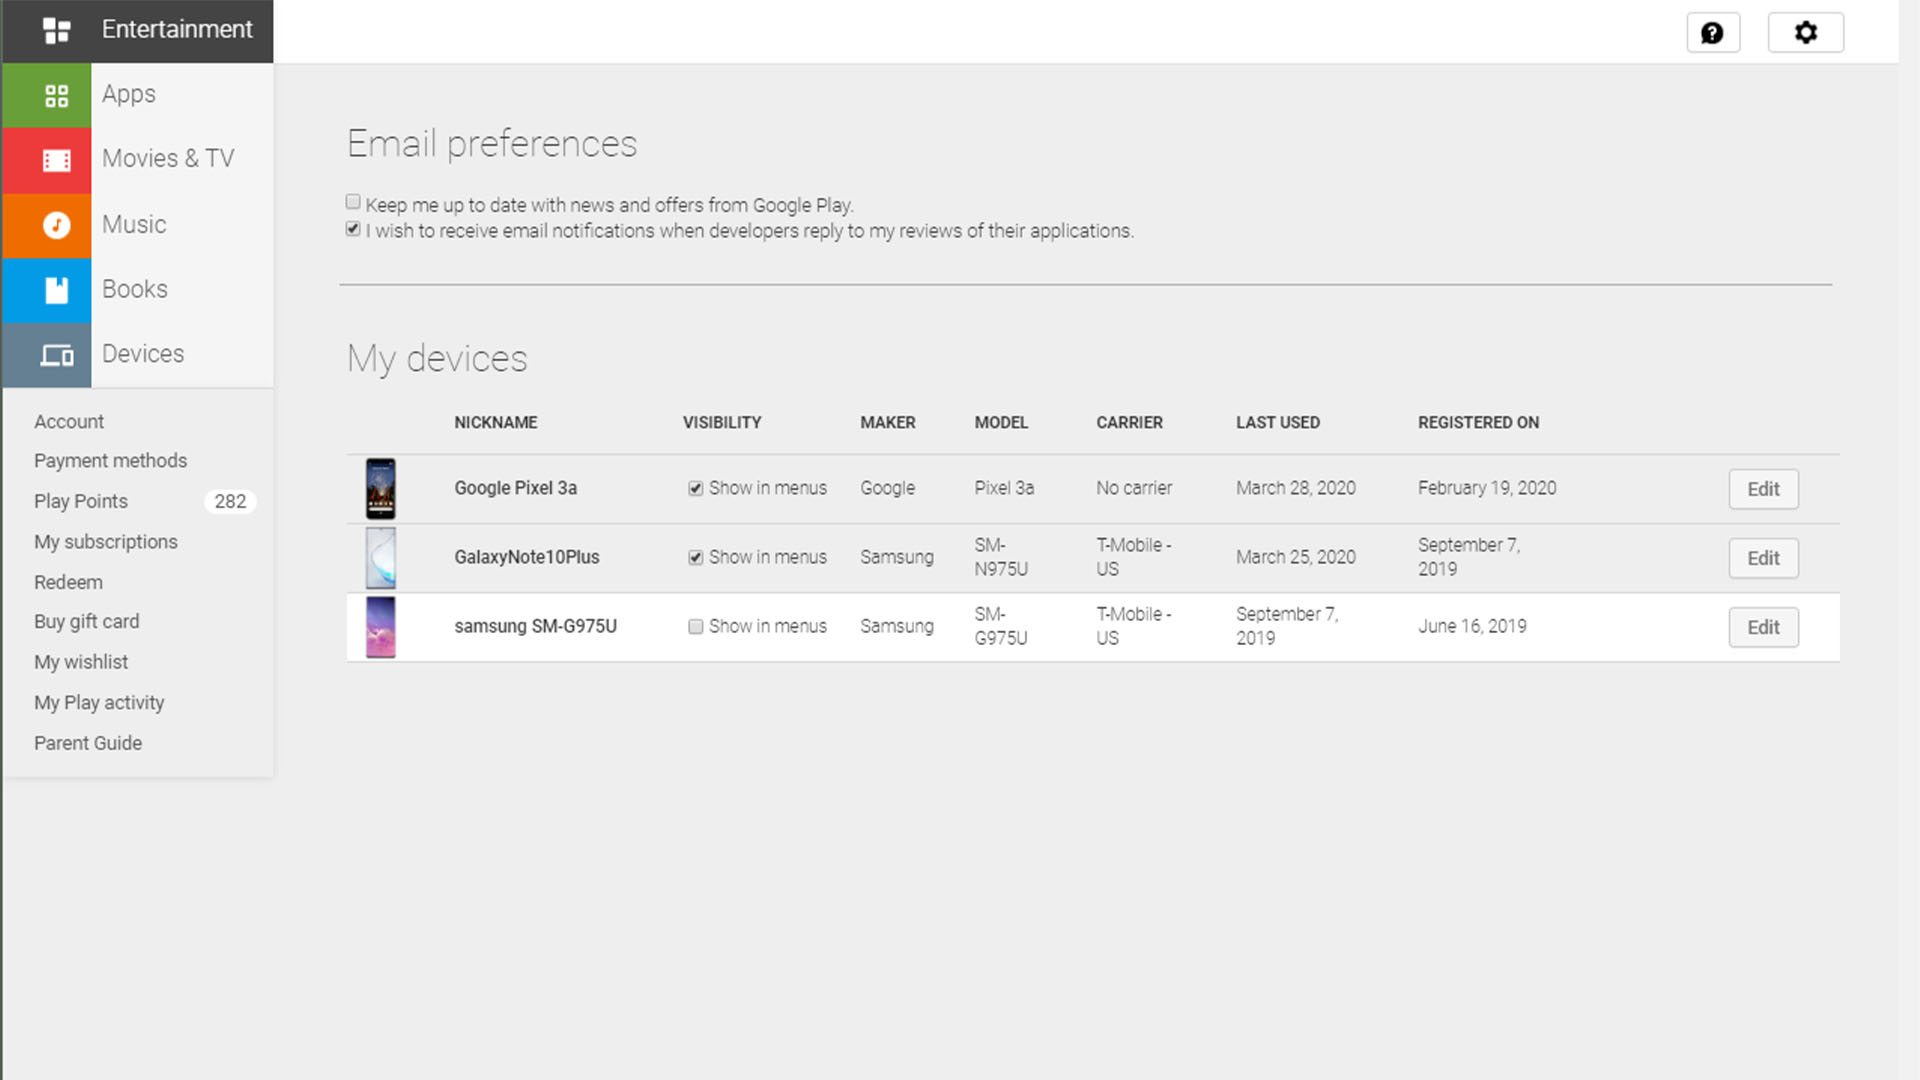
Task: Select the GalaxyNote10Plus nickname
Action: 527,557
